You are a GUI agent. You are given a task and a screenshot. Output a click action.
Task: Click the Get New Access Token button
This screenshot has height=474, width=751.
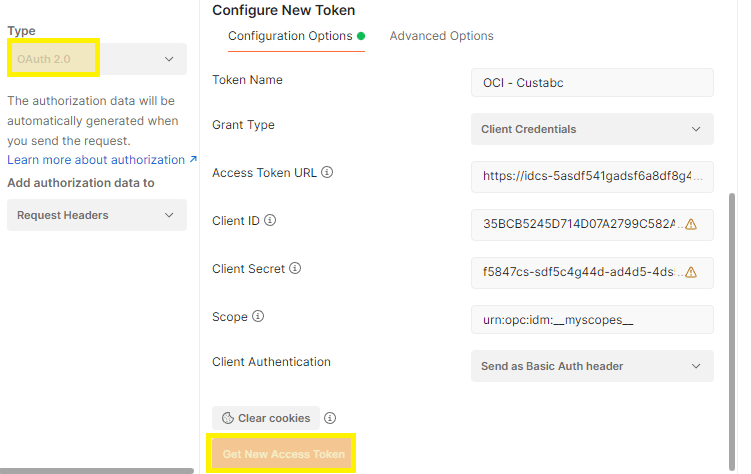[283, 454]
